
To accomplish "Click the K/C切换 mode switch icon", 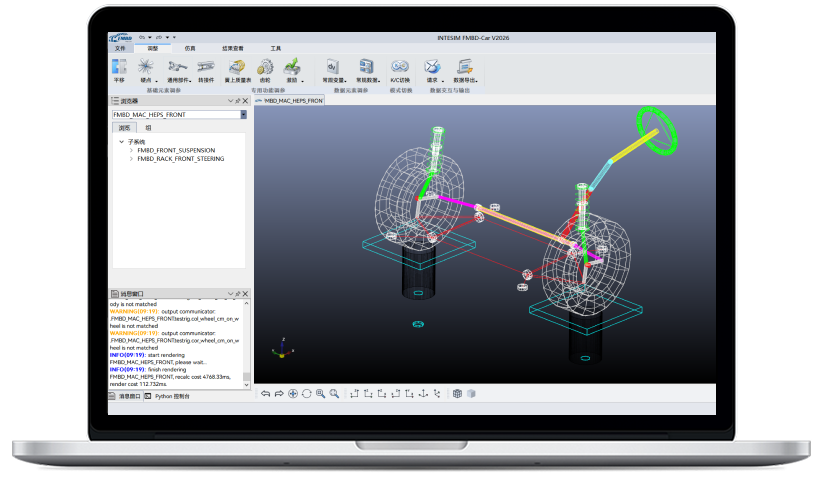I will [400, 70].
